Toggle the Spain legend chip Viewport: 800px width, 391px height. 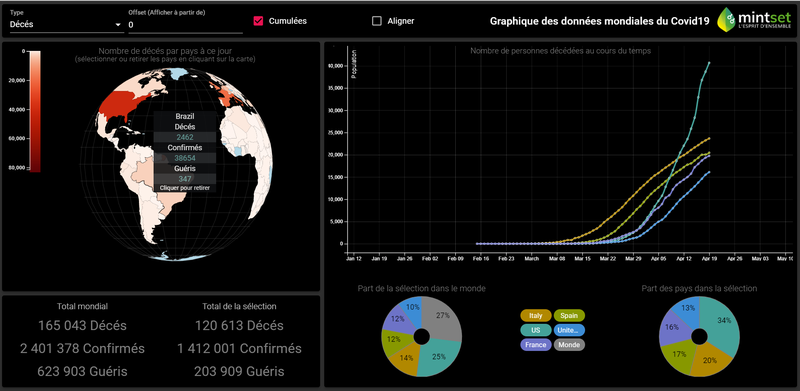(569, 316)
